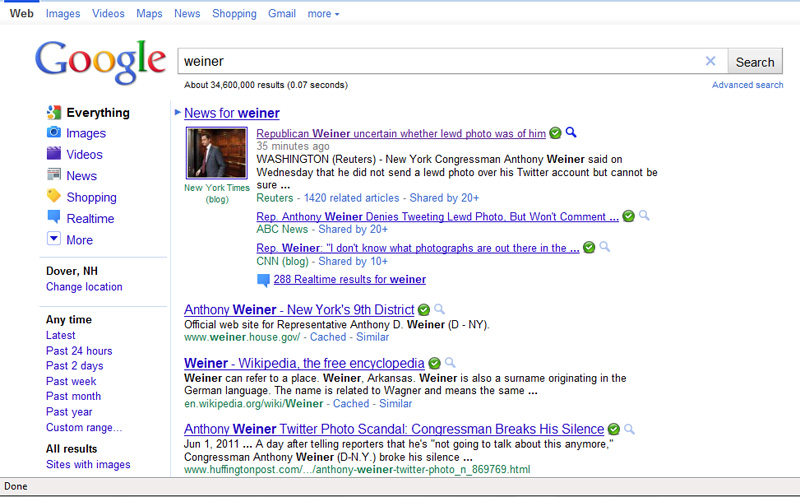Click magnifier preview after CNN 'I don't know' headline
Screen dimensions: 800x497
605,247
